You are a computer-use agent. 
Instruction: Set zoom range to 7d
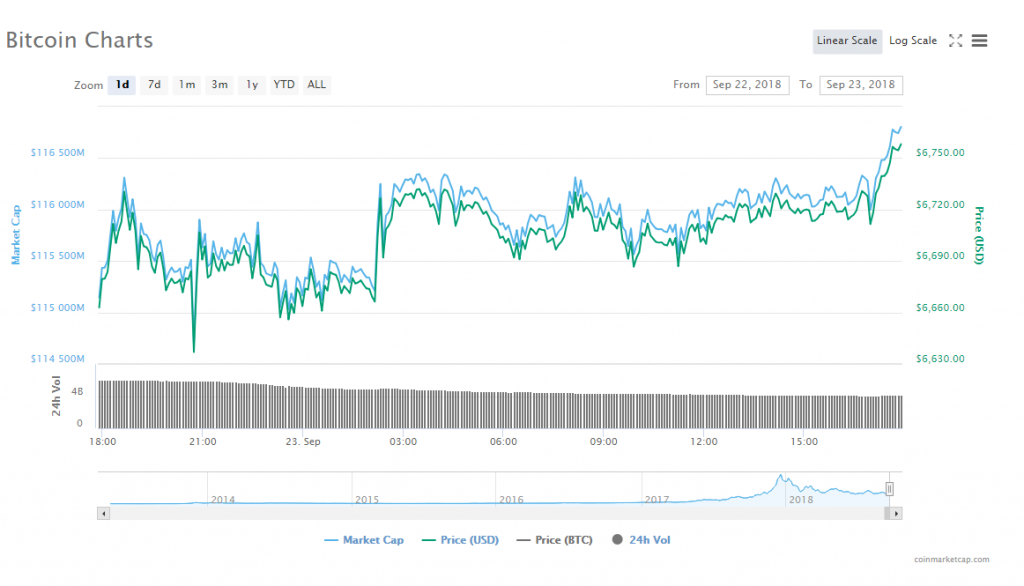154,85
